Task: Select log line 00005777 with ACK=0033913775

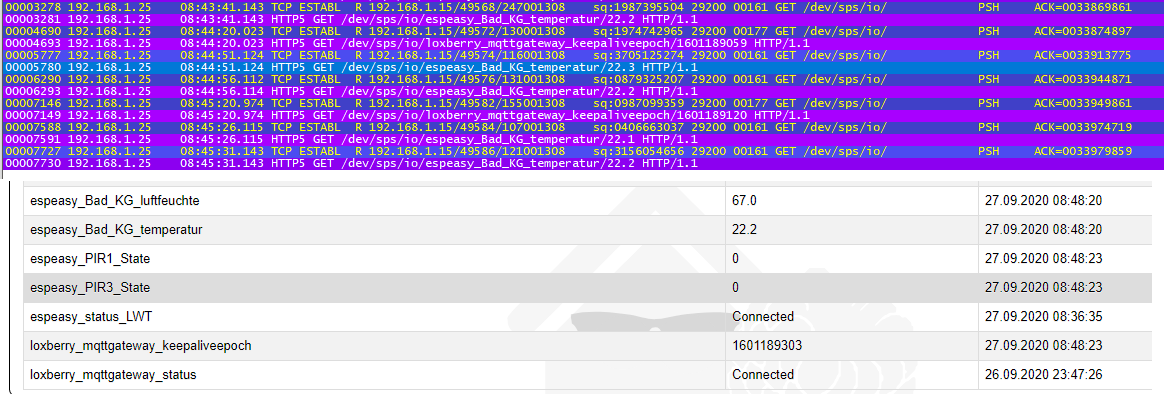Action: tap(582, 56)
